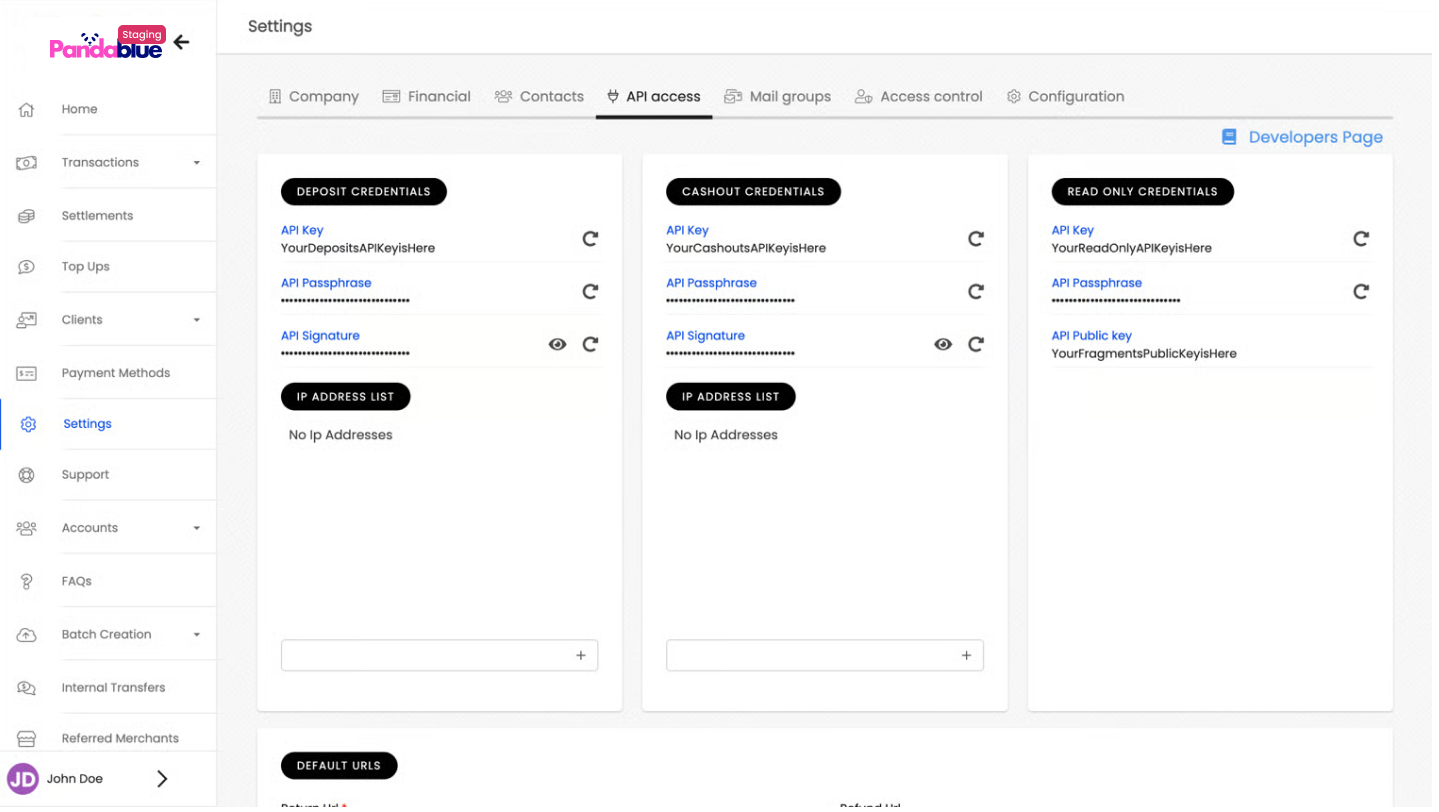This screenshot has width=1439, height=812.
Task: Switch to the Financial tab
Action: [426, 97]
